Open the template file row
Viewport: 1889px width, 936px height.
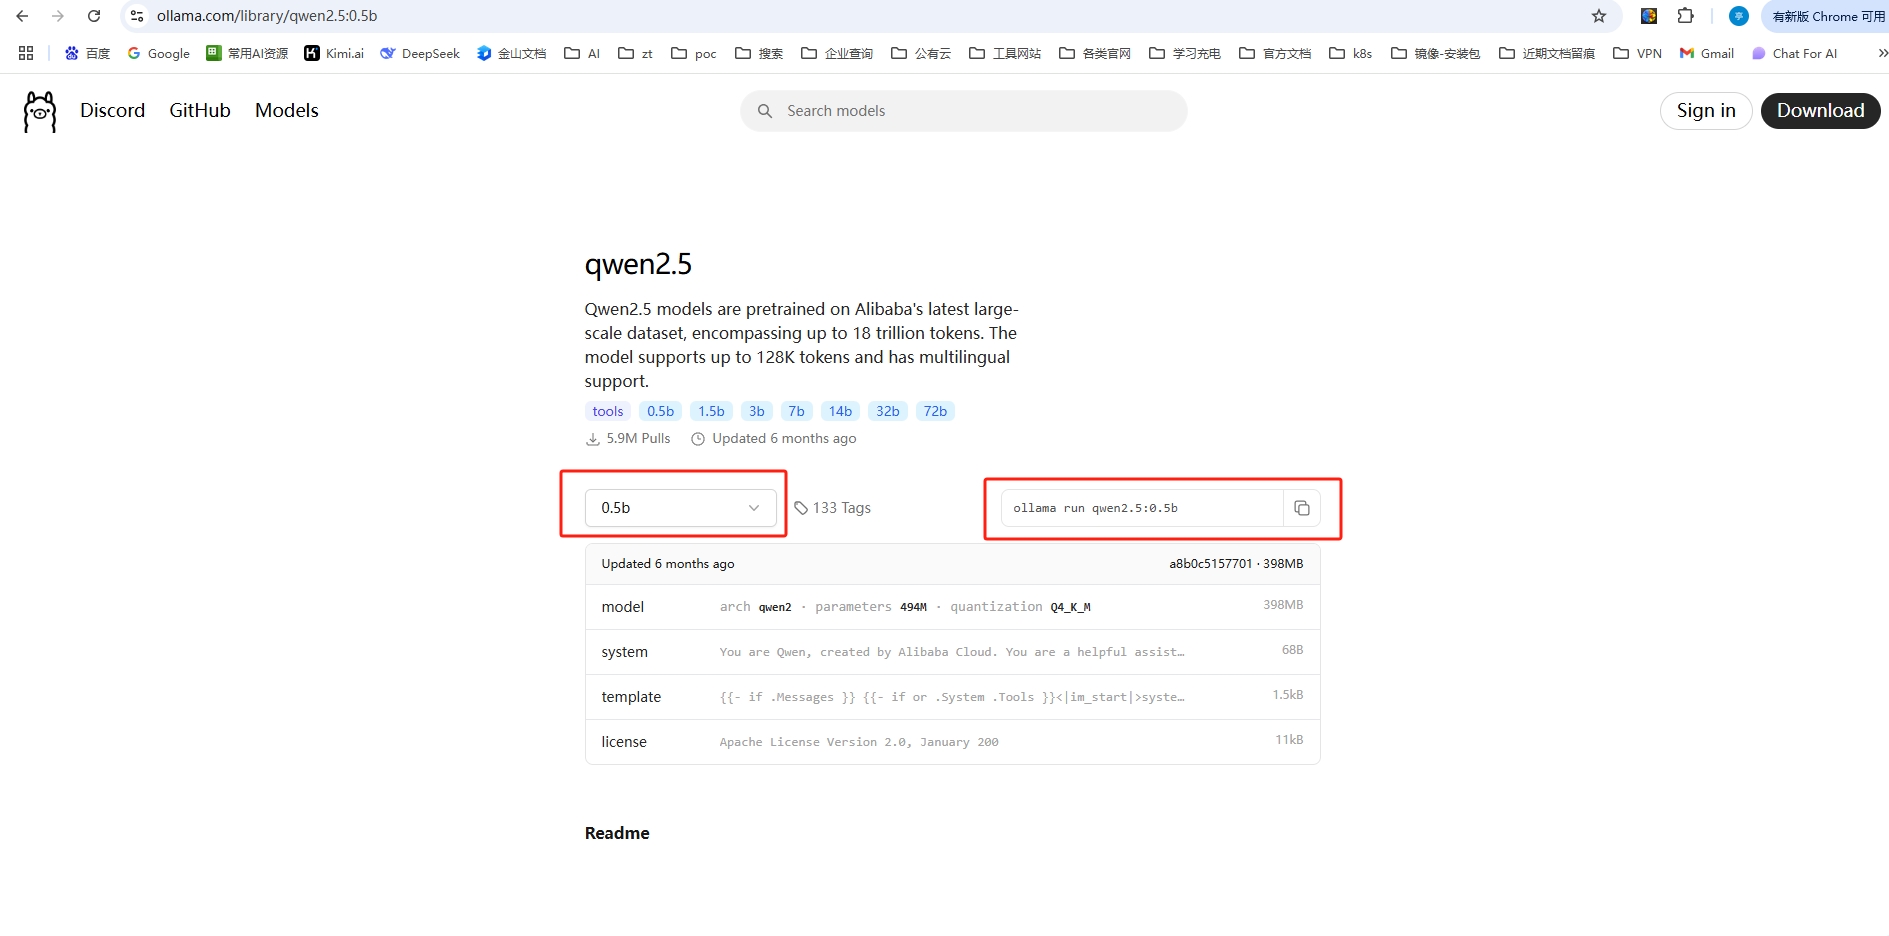tap(952, 697)
